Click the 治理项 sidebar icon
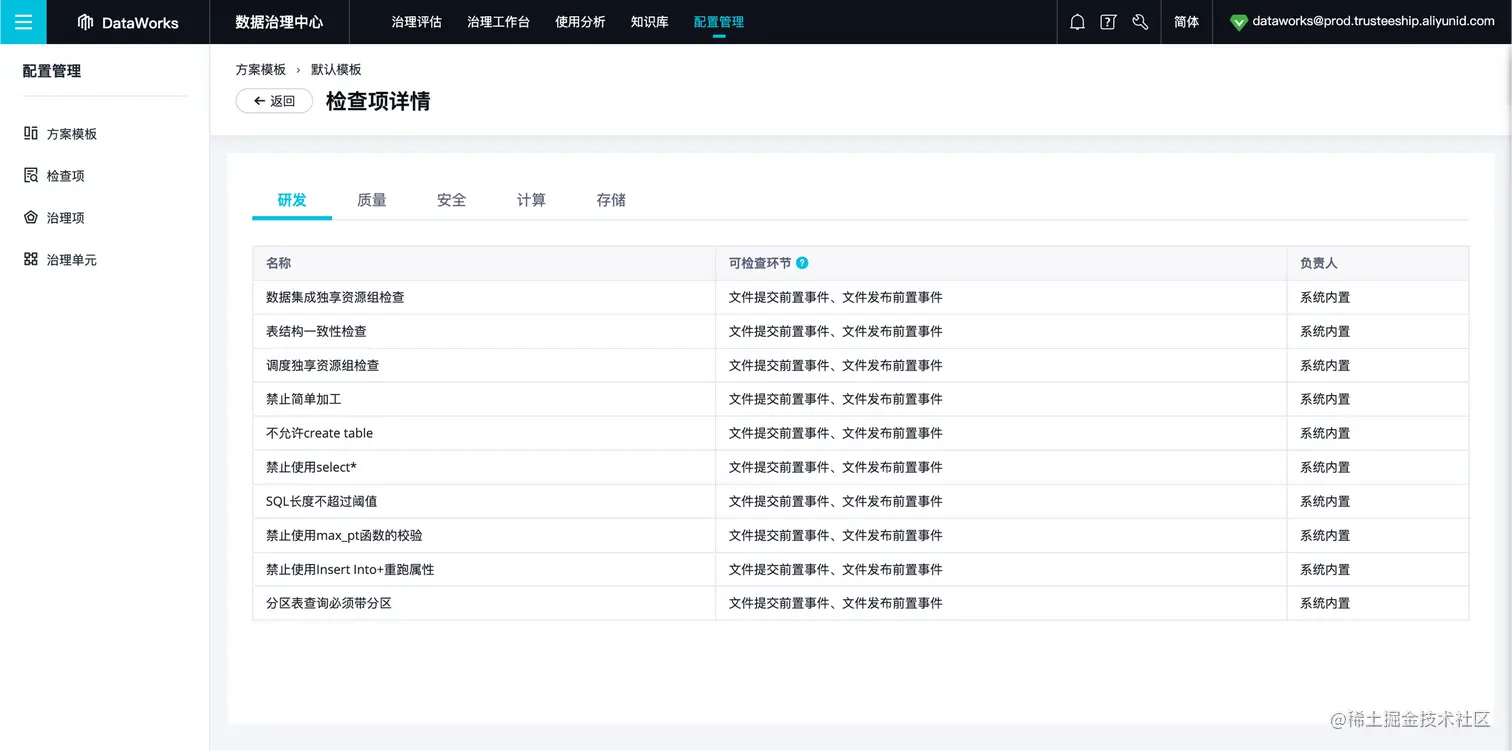The image size is (1512, 751). 31,217
